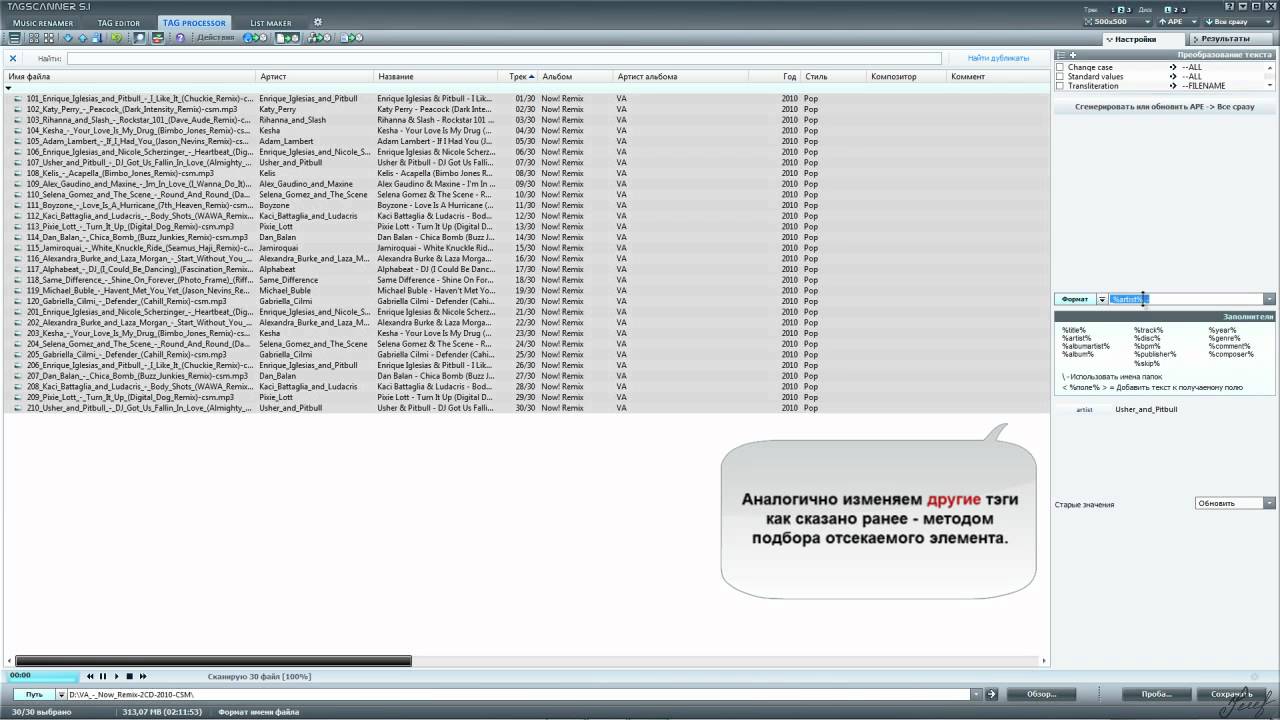Click the move-down blue arrow icon
Image resolution: width=1280 pixels, height=720 pixels.
pyautogui.click(x=68, y=38)
